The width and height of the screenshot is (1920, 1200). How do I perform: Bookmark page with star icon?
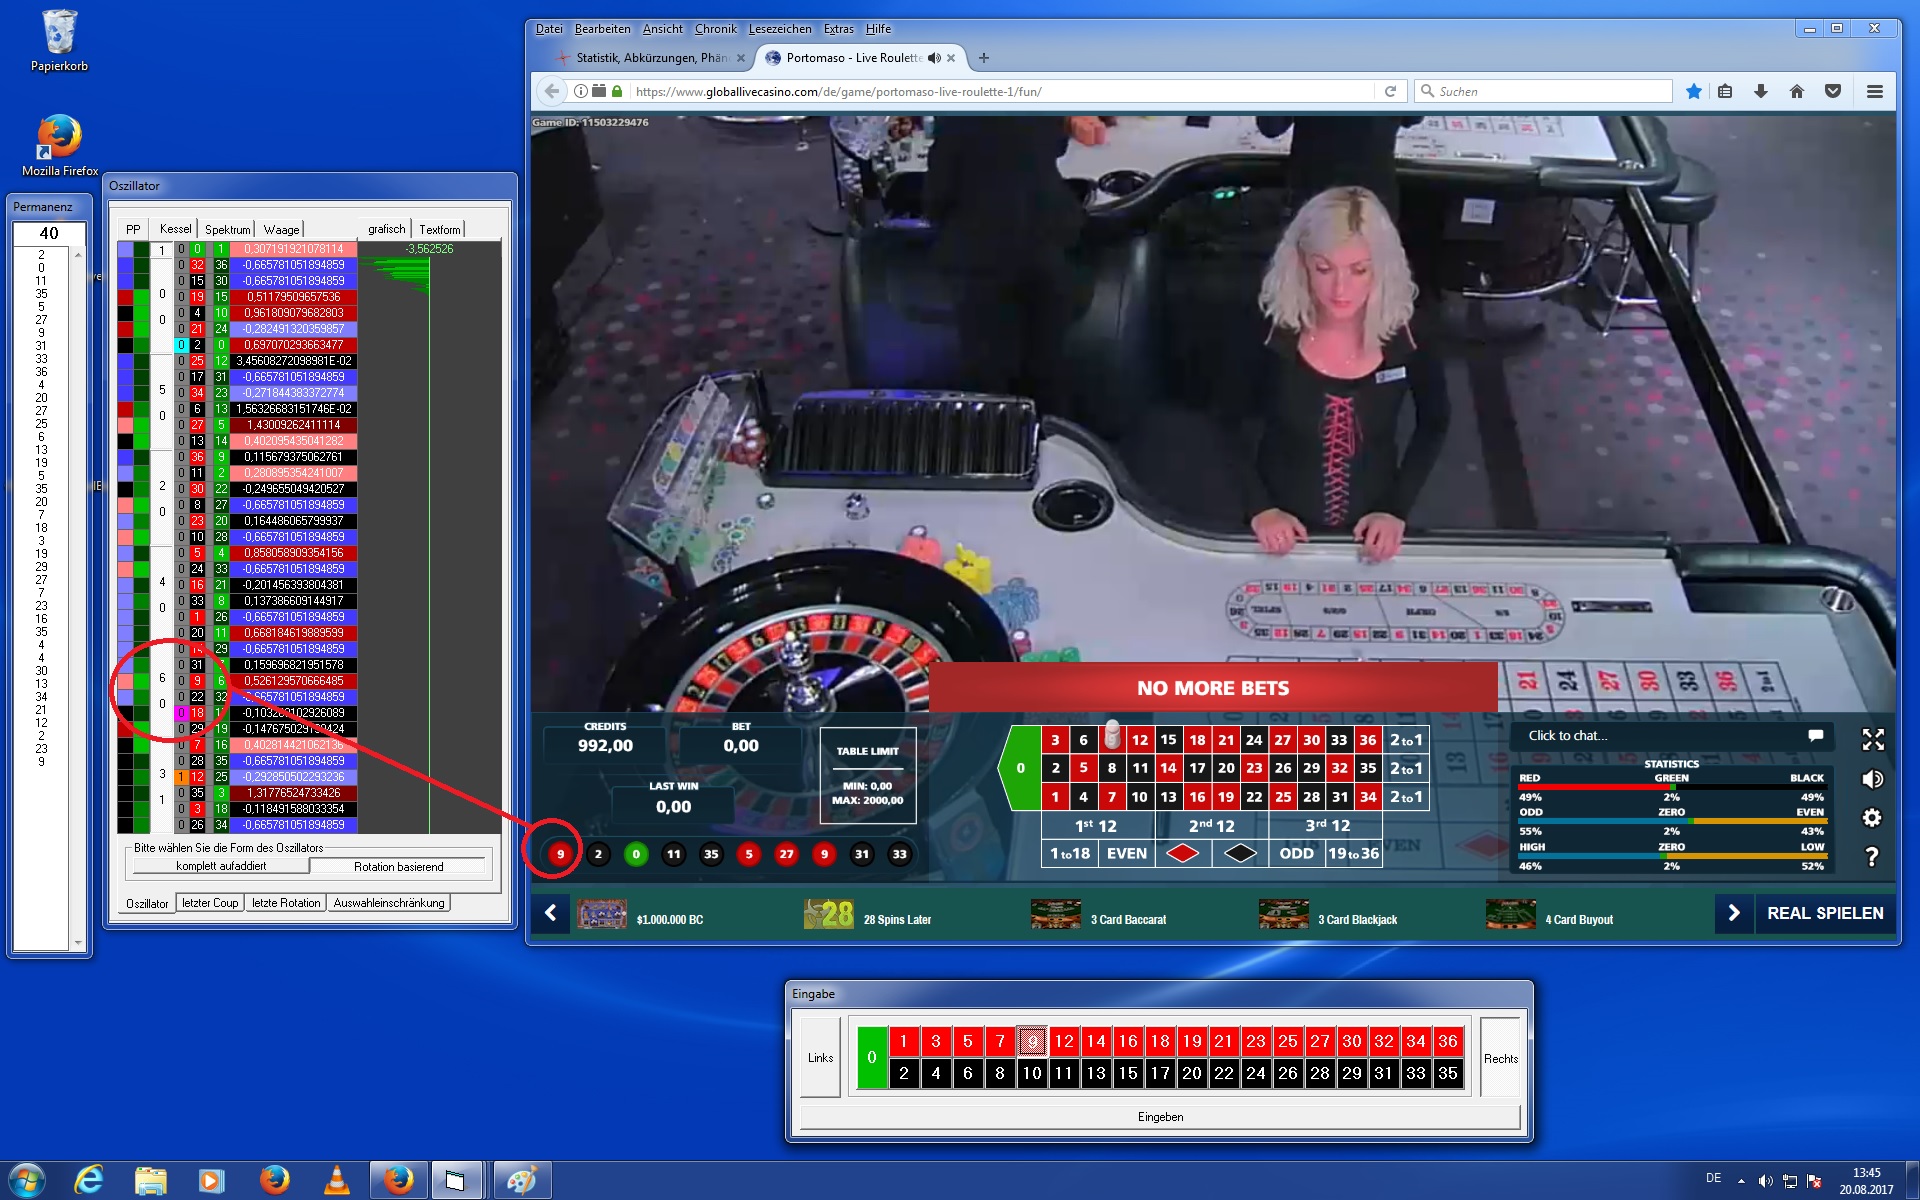(x=1693, y=91)
